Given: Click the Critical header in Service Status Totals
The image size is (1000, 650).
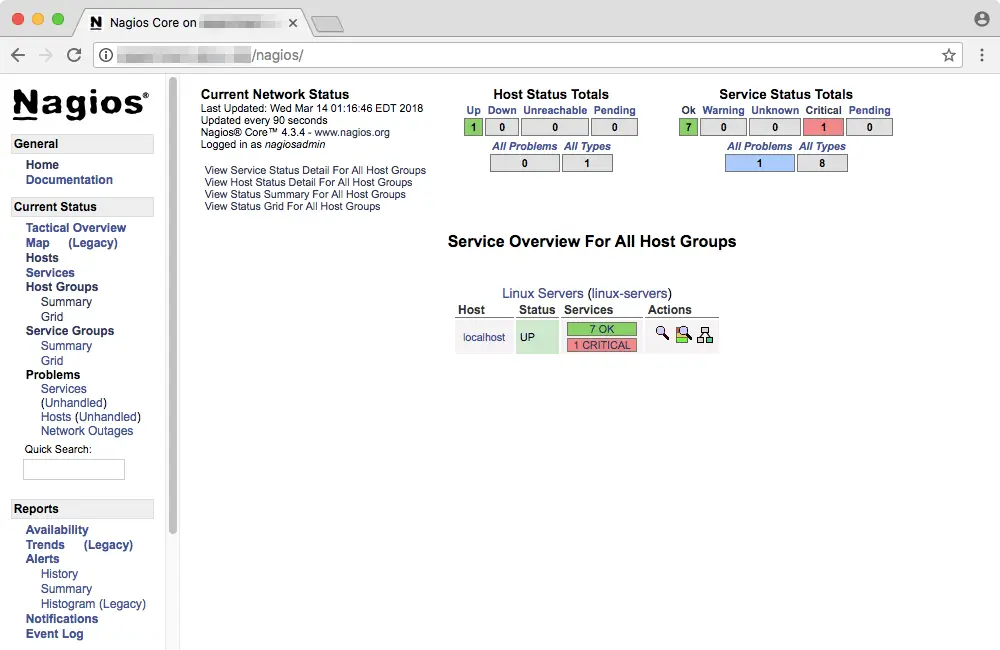Looking at the screenshot, I should (823, 110).
